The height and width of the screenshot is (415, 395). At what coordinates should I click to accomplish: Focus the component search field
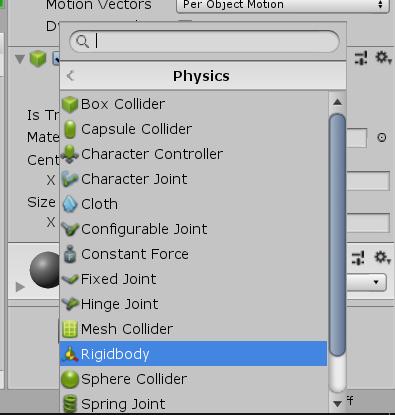[204, 41]
